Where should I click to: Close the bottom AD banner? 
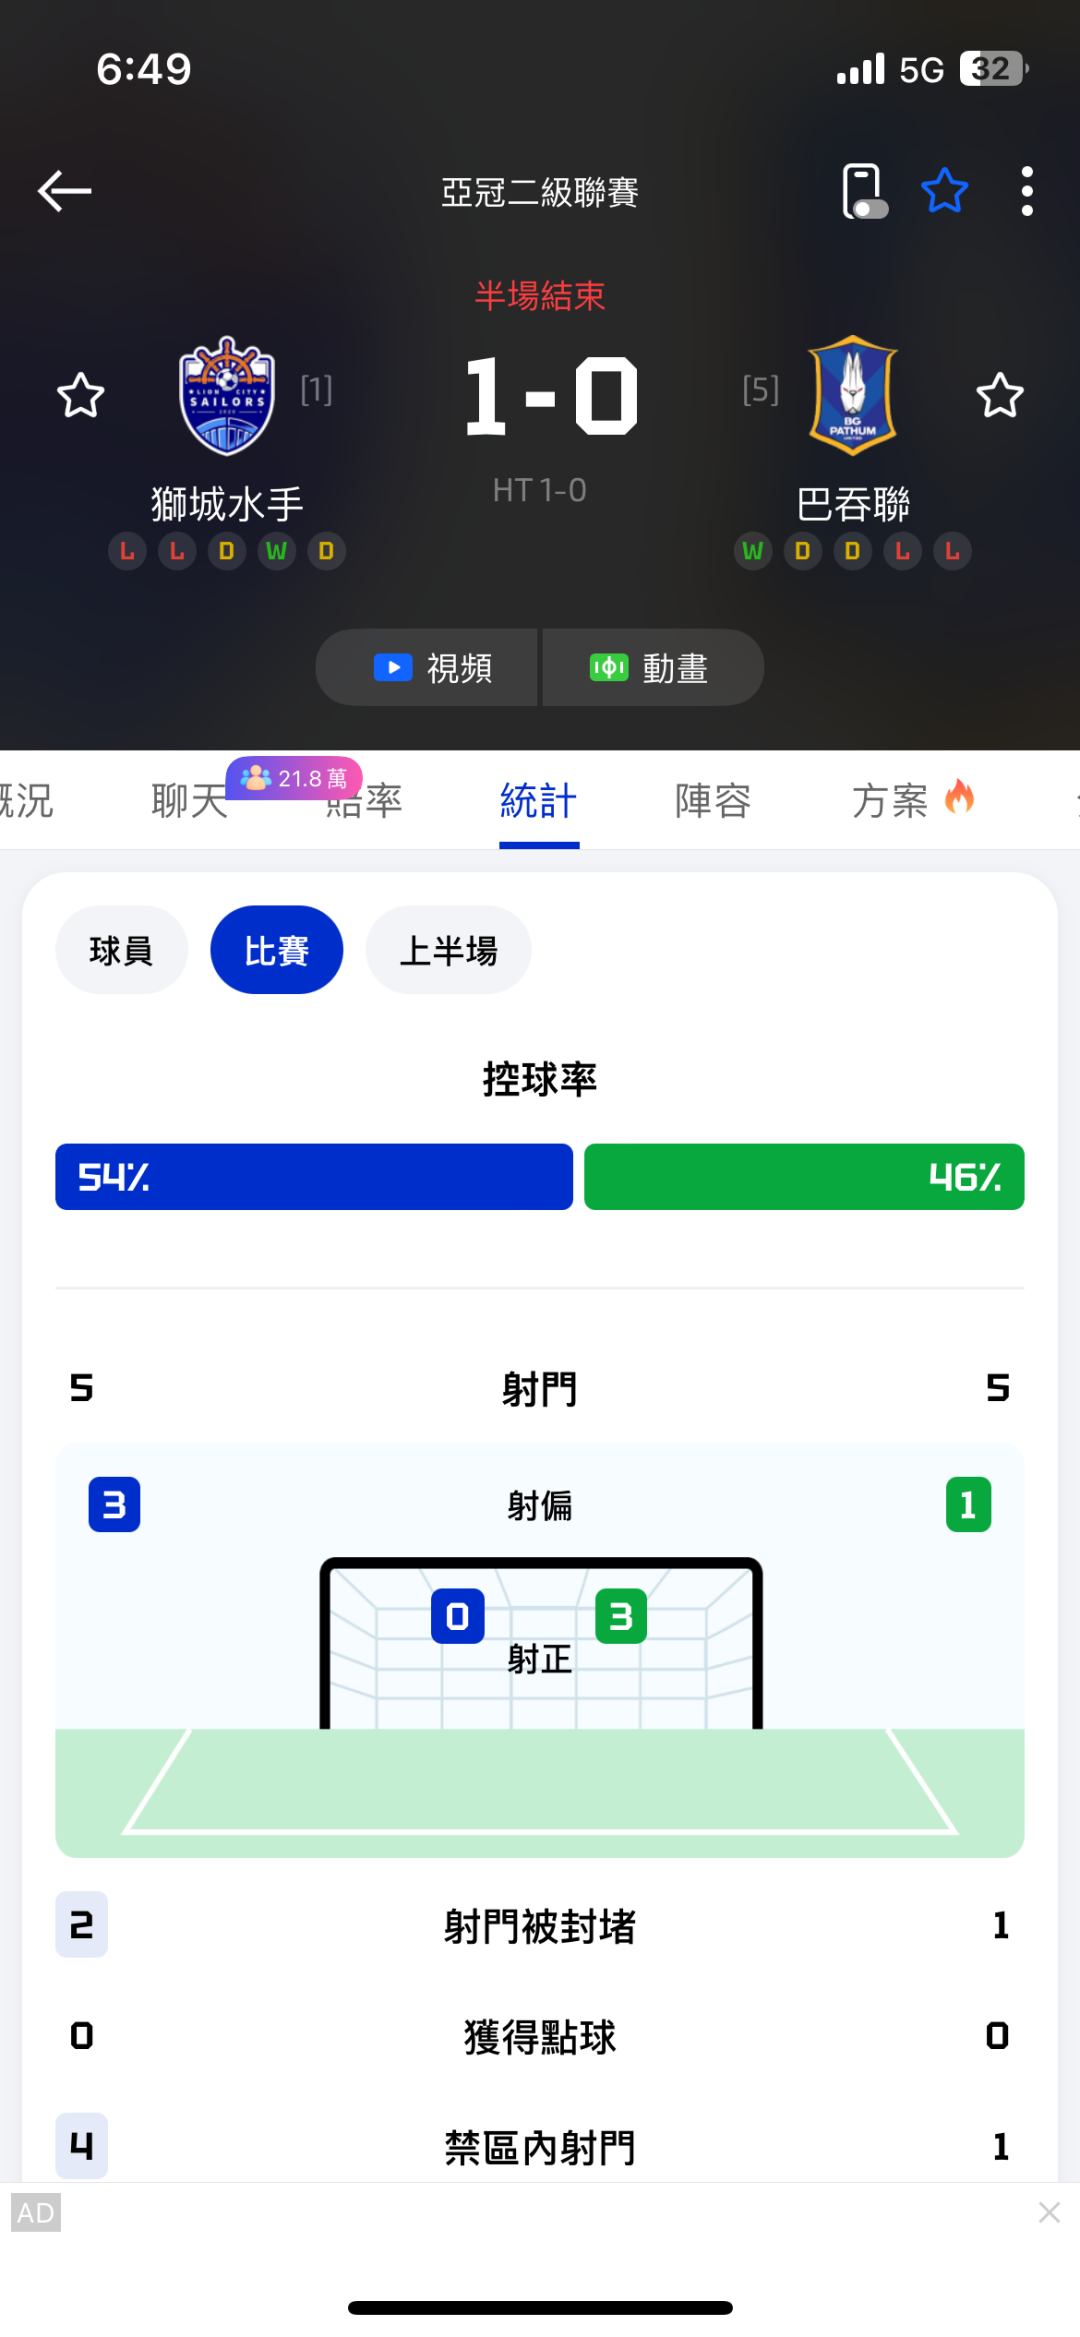click(x=1049, y=2212)
